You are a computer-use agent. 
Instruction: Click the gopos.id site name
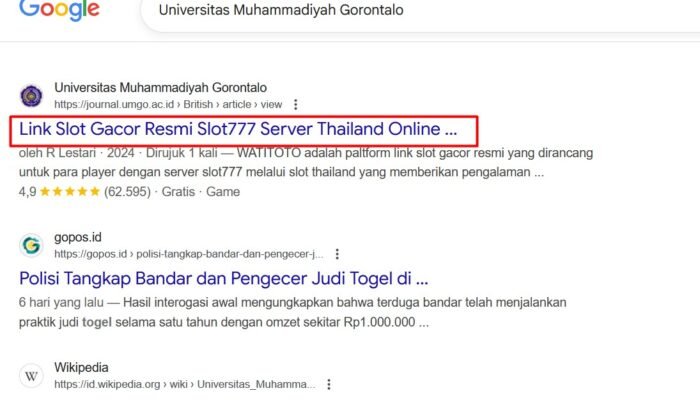[78, 237]
